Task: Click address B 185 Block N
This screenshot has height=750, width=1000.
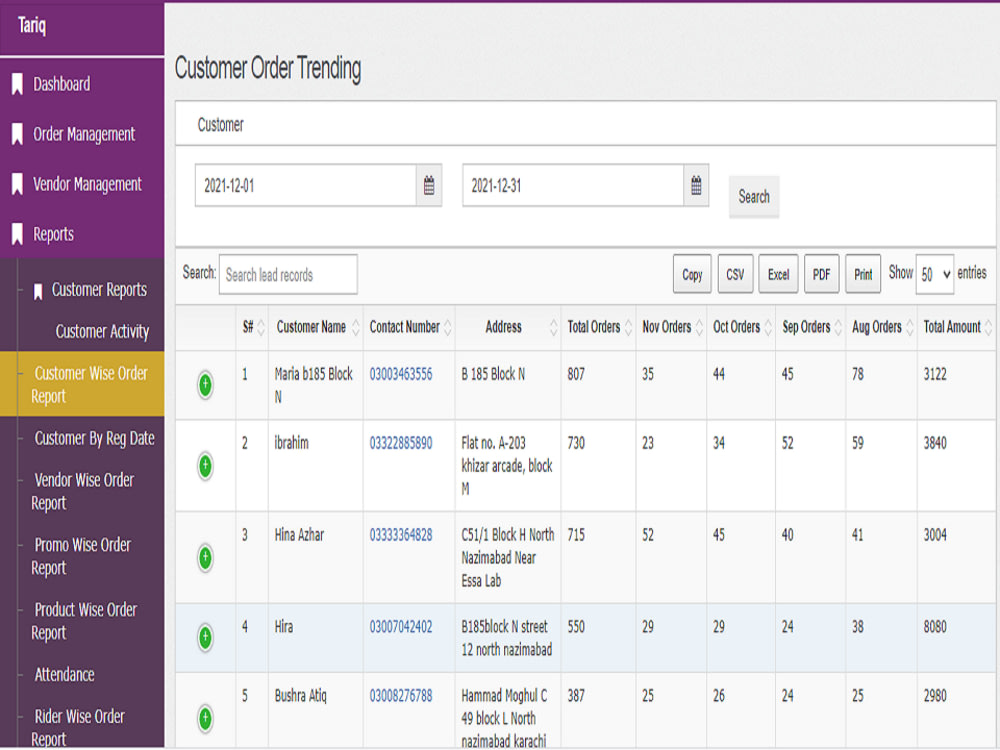Action: (x=493, y=374)
